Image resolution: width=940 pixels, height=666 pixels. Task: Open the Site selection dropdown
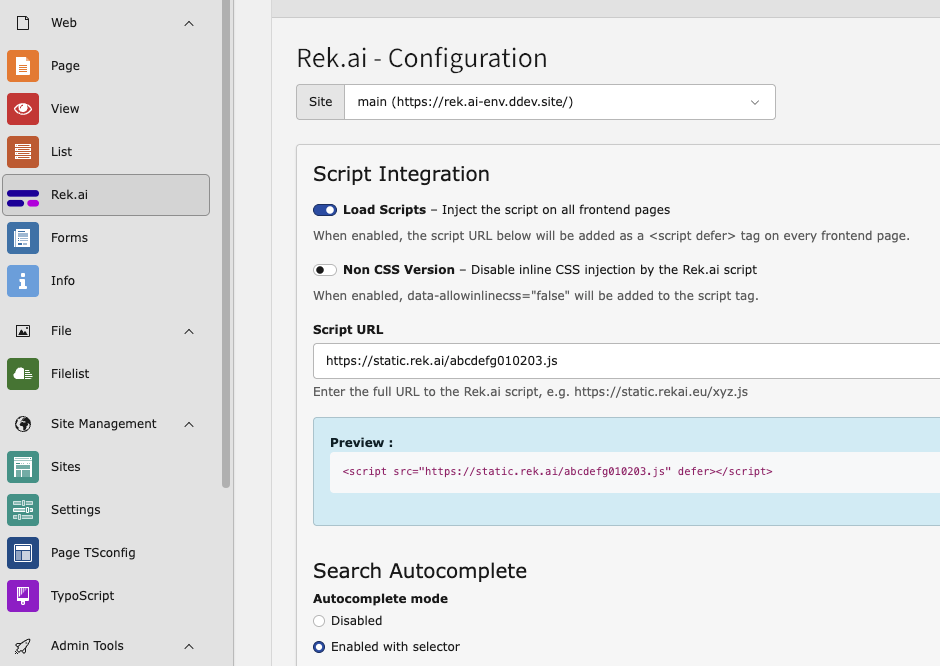coord(559,102)
